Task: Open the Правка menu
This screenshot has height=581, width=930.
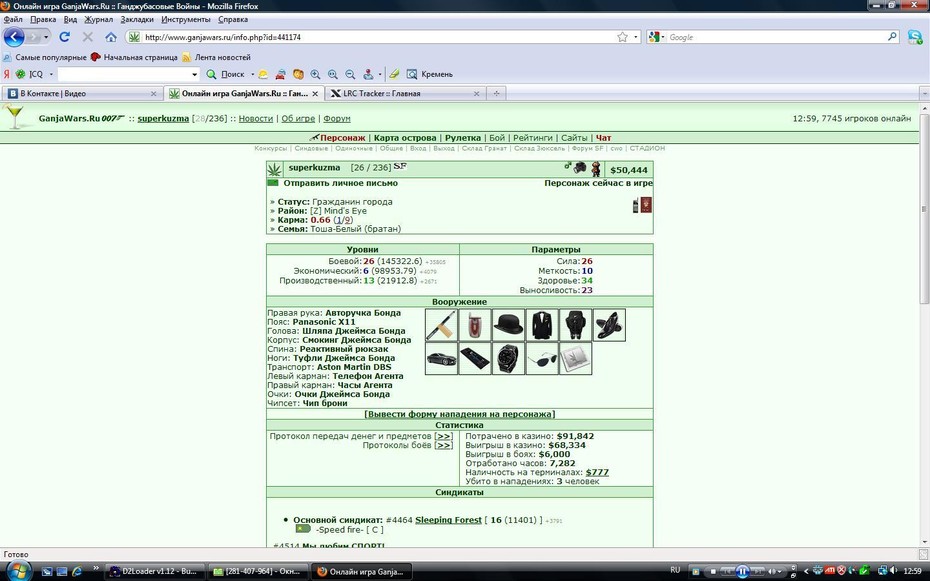Action: (43, 19)
